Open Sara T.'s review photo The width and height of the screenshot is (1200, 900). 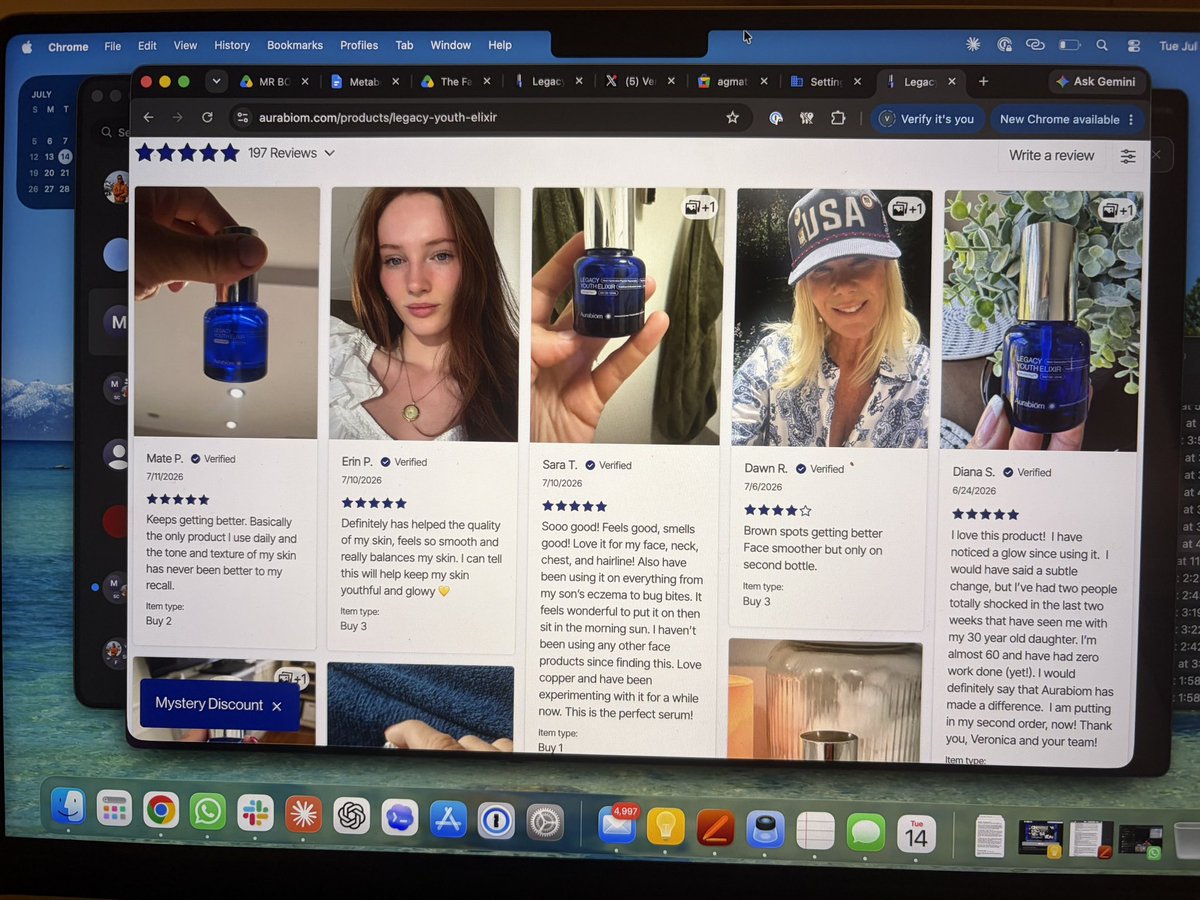click(628, 316)
